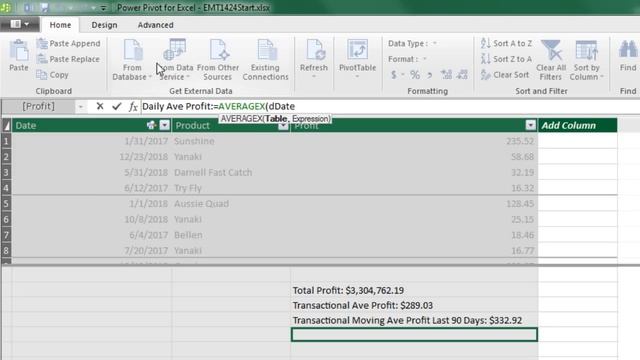The width and height of the screenshot is (640, 360).
Task: Switch to the Home tab
Action: pyautogui.click(x=60, y=25)
